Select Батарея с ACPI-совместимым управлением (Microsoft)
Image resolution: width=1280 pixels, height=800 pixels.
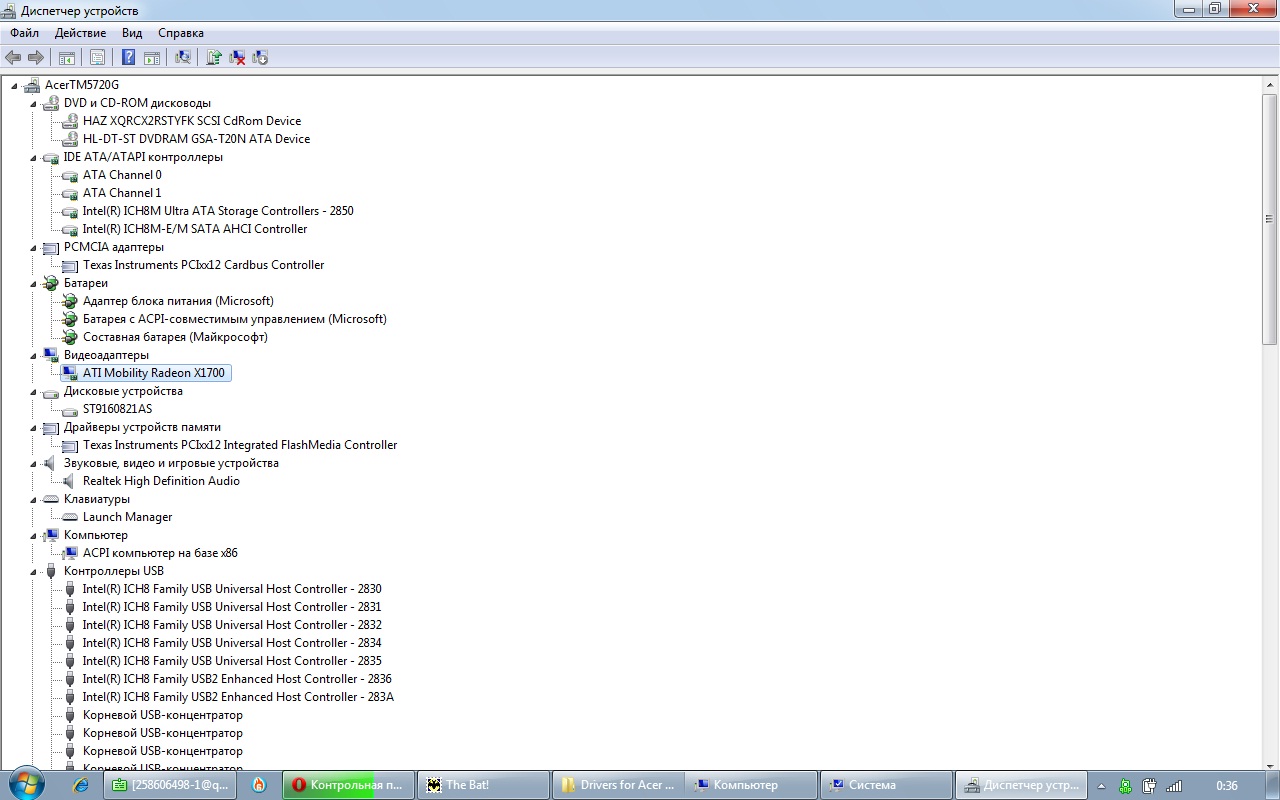(x=235, y=319)
